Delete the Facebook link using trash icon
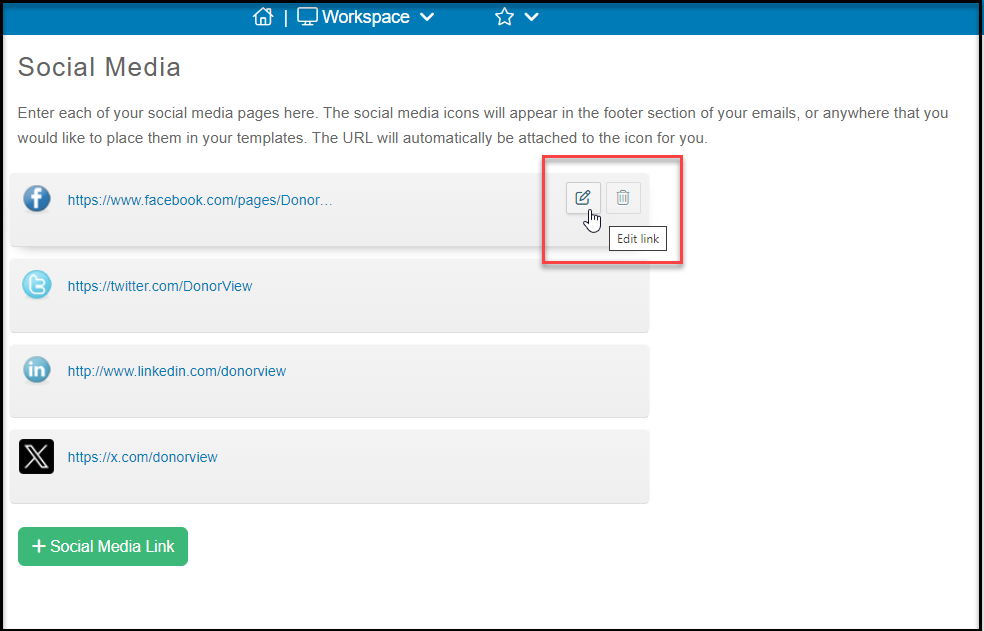The width and height of the screenshot is (984, 631). [623, 198]
